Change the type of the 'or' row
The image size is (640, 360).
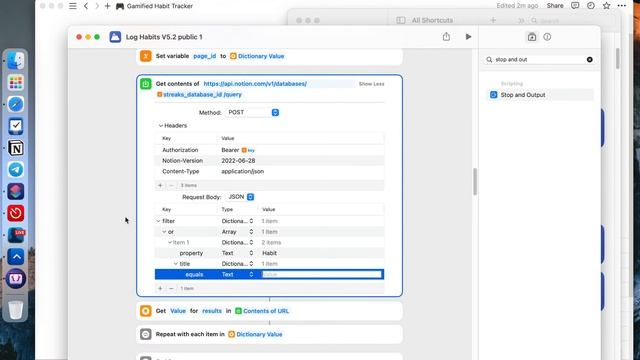click(238, 232)
